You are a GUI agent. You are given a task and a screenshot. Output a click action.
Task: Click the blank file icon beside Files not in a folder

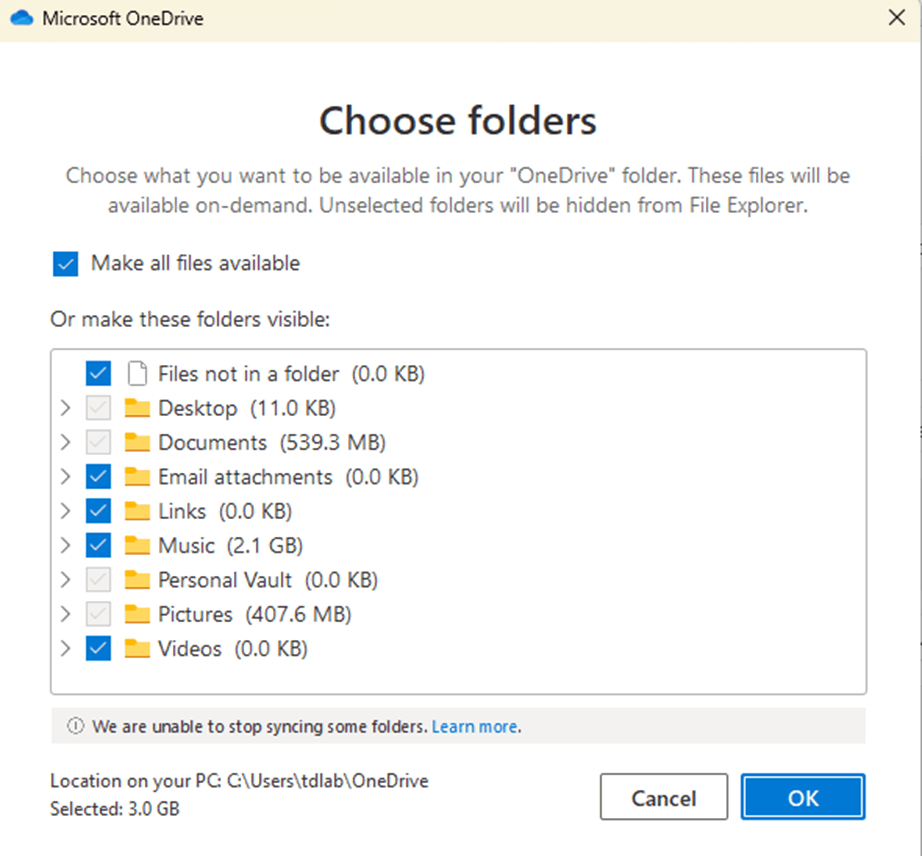[x=138, y=373]
